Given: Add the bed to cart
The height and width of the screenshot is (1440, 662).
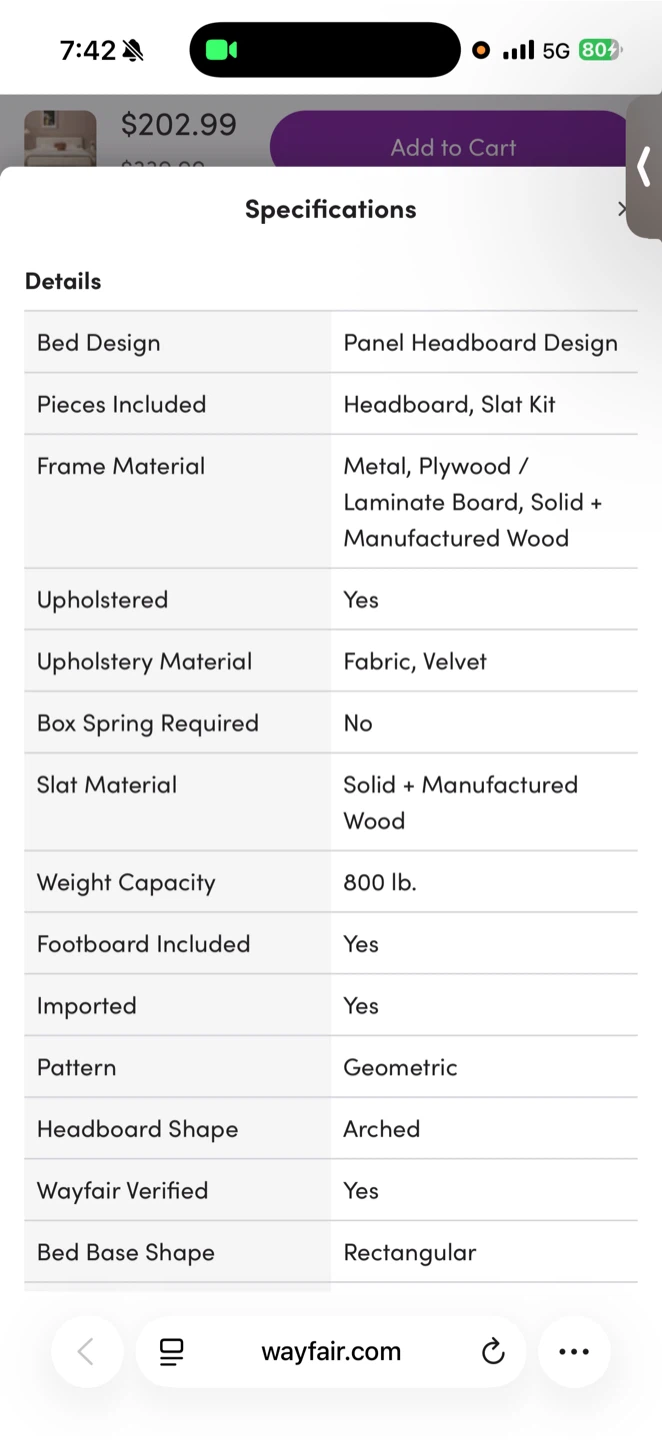Looking at the screenshot, I should pyautogui.click(x=453, y=148).
